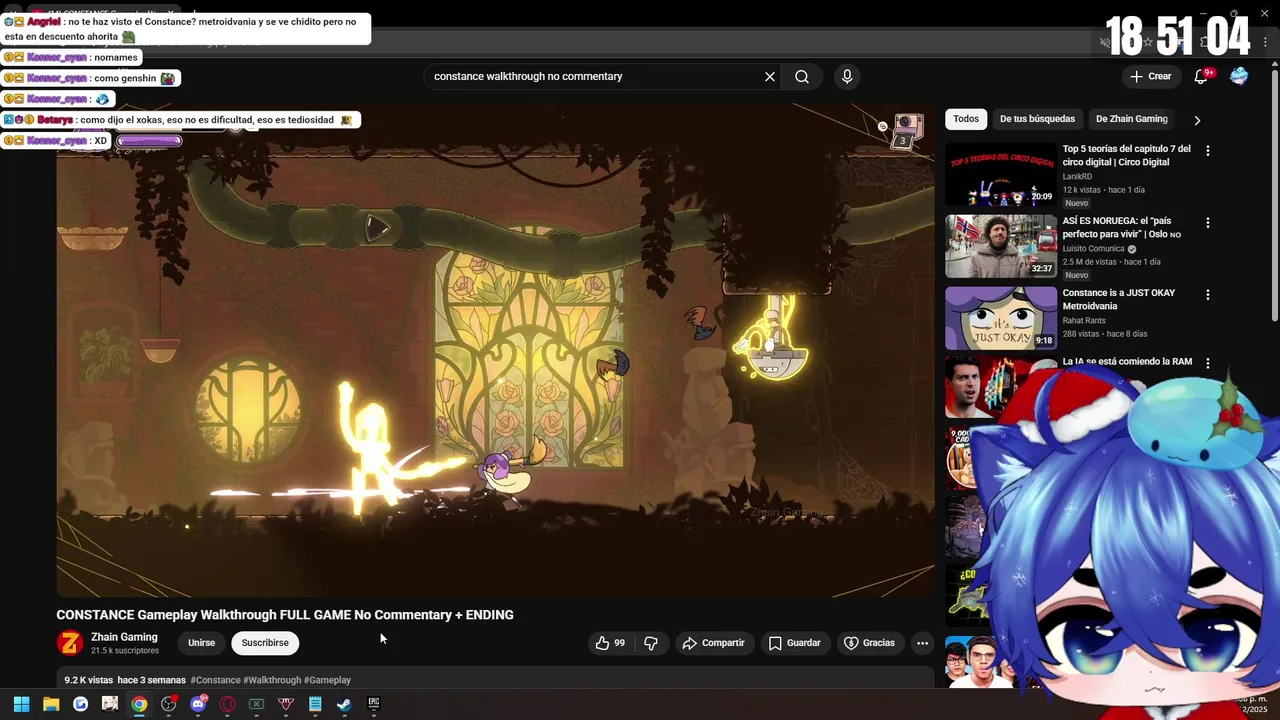Open Opera GX from taskbar
1280x720 pixels.
(227, 704)
